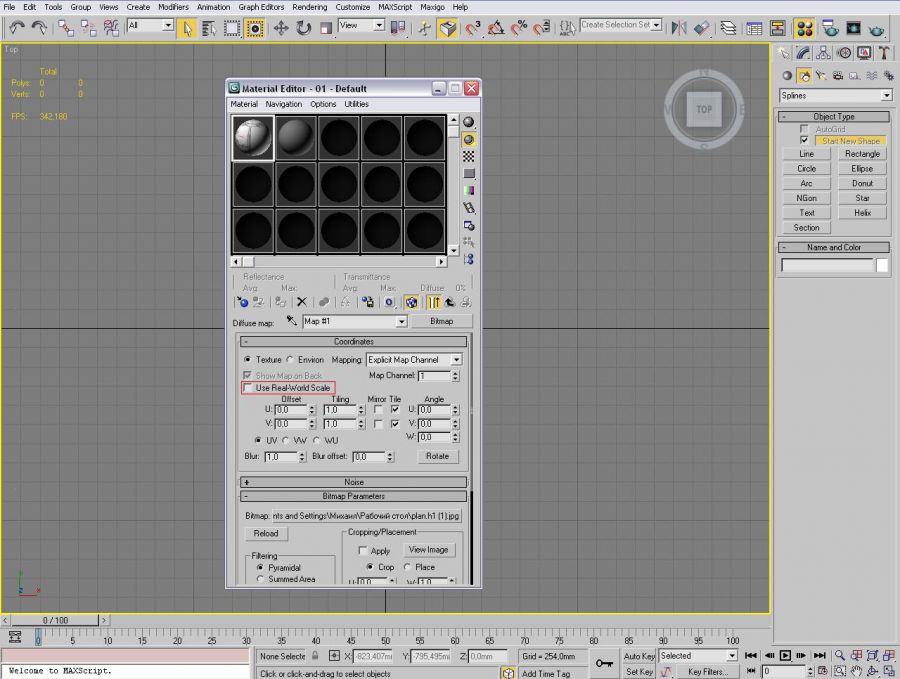Open the Hierarchy command panel tab
The image size is (900, 679).
[x=823, y=53]
